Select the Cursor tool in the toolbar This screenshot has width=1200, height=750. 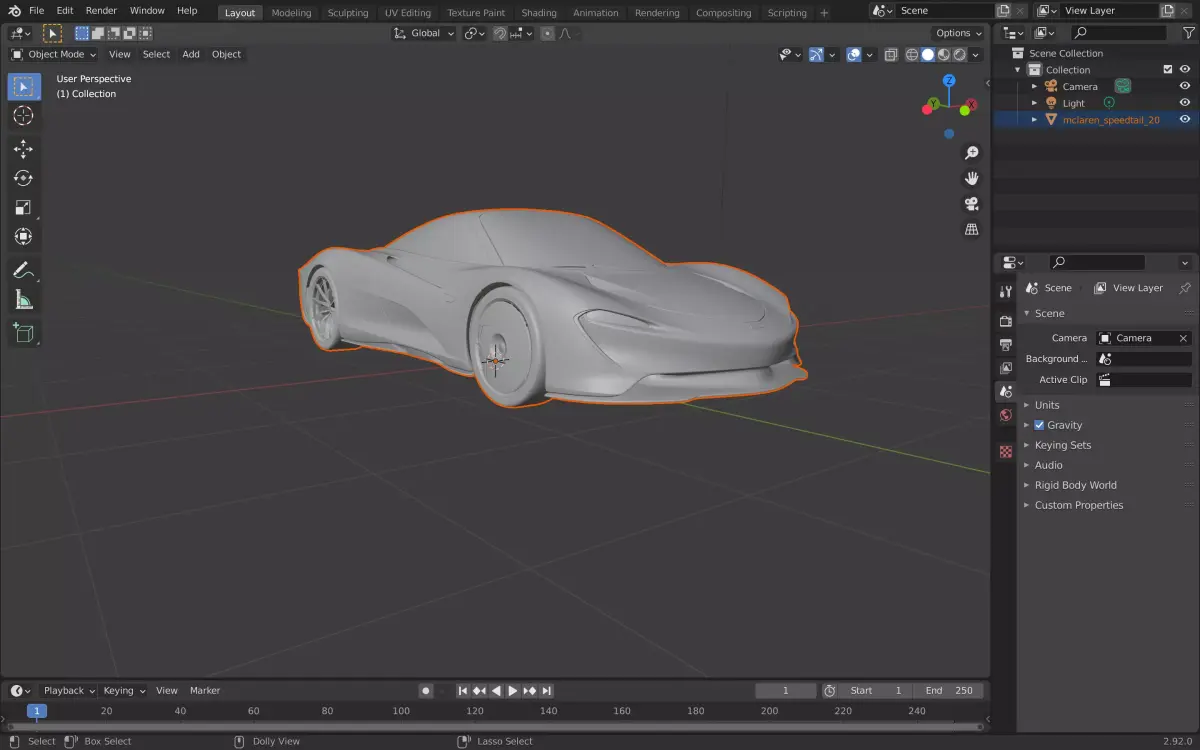pyautogui.click(x=23, y=116)
